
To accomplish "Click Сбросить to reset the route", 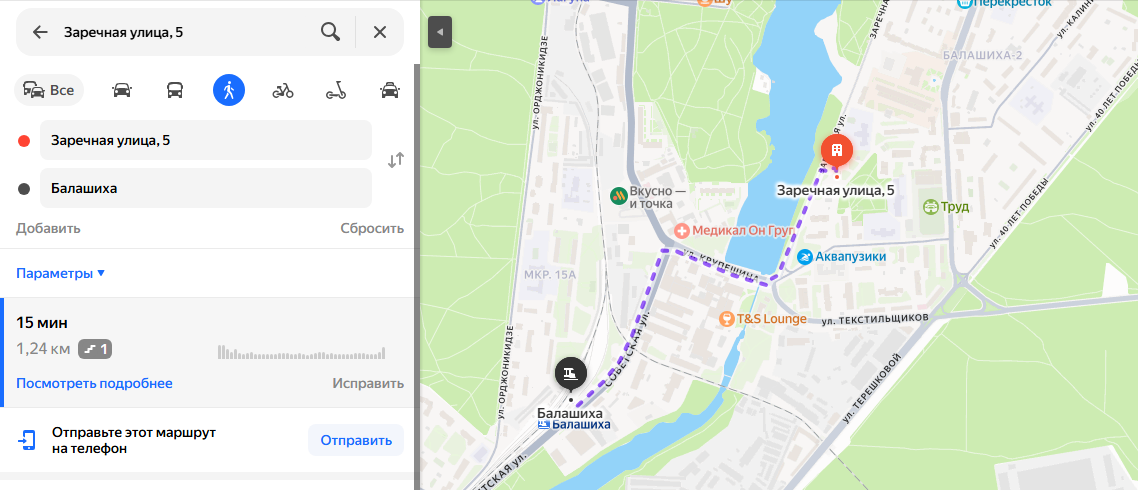I will pyautogui.click(x=372, y=228).
